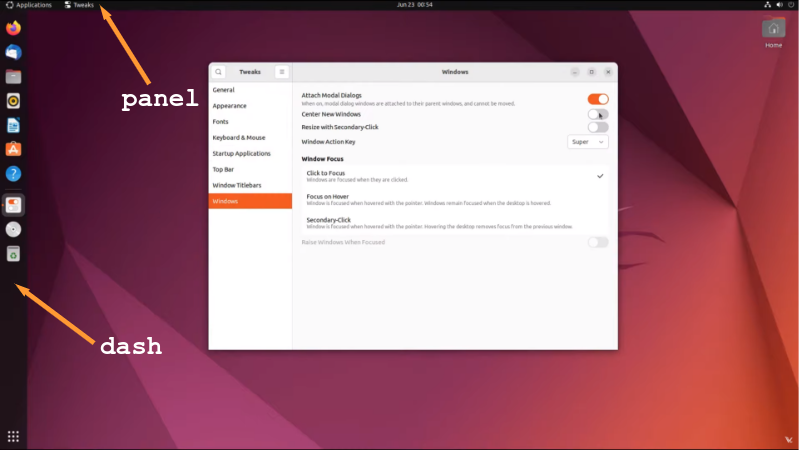Screen dimensions: 800x451
Task: Open the disc drive icon in dock
Action: (x=13, y=230)
